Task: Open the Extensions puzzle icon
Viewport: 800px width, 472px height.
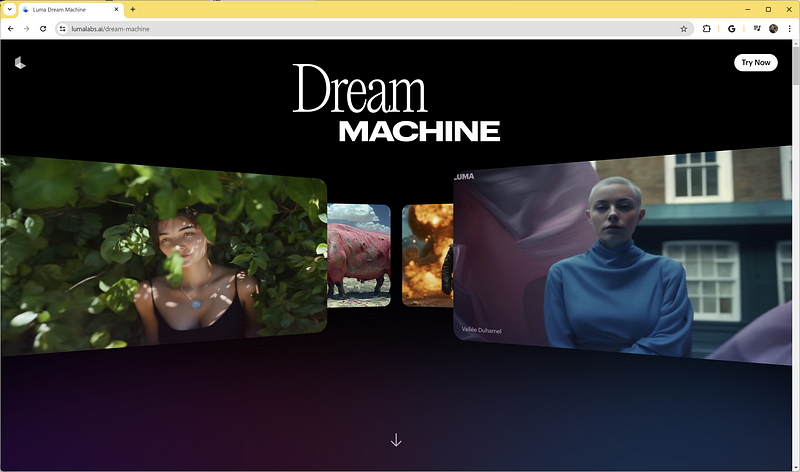Action: [x=707, y=29]
